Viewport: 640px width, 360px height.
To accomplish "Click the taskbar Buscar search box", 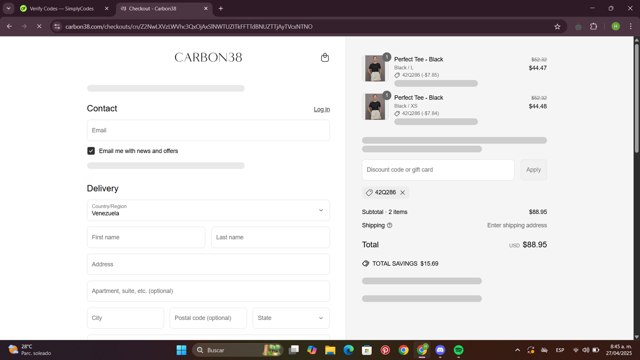I will tap(238, 350).
